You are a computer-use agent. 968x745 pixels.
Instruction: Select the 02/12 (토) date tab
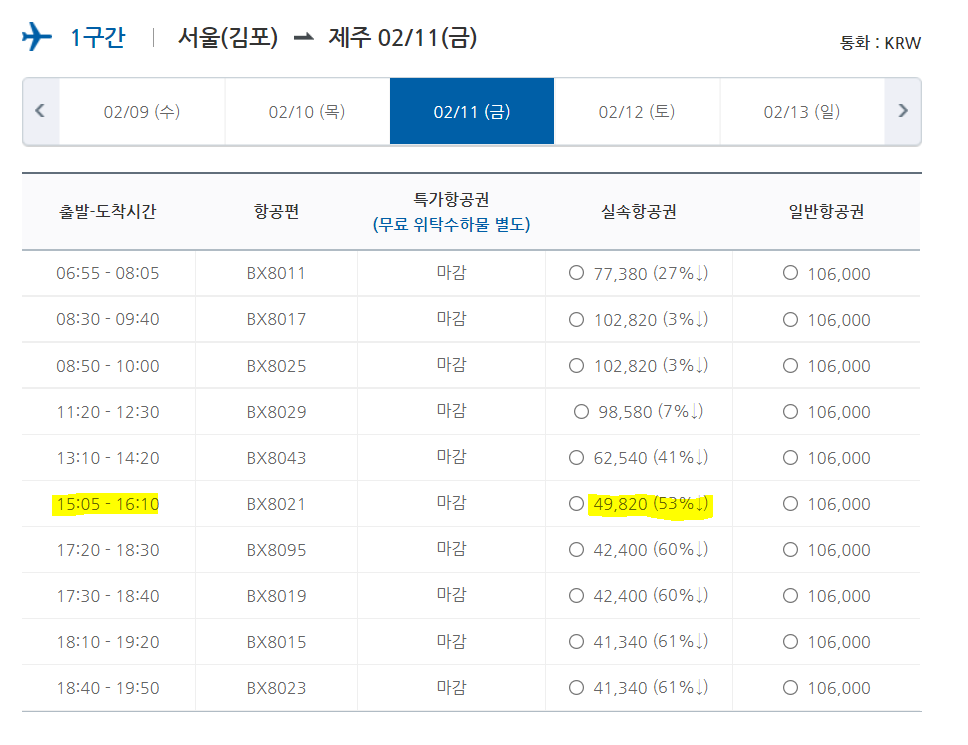tap(636, 112)
